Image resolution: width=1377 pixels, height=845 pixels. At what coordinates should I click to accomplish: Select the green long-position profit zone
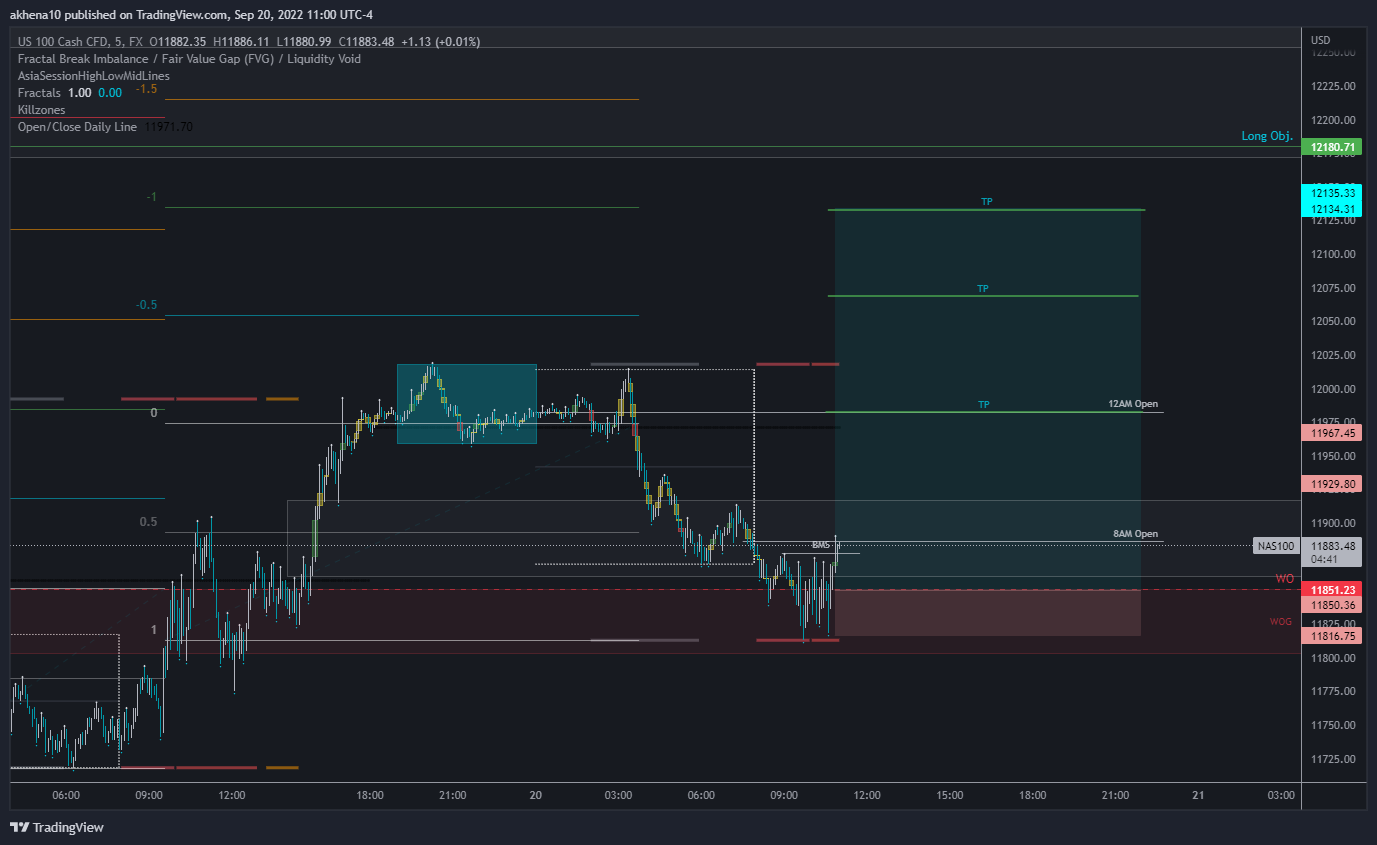tap(988, 400)
